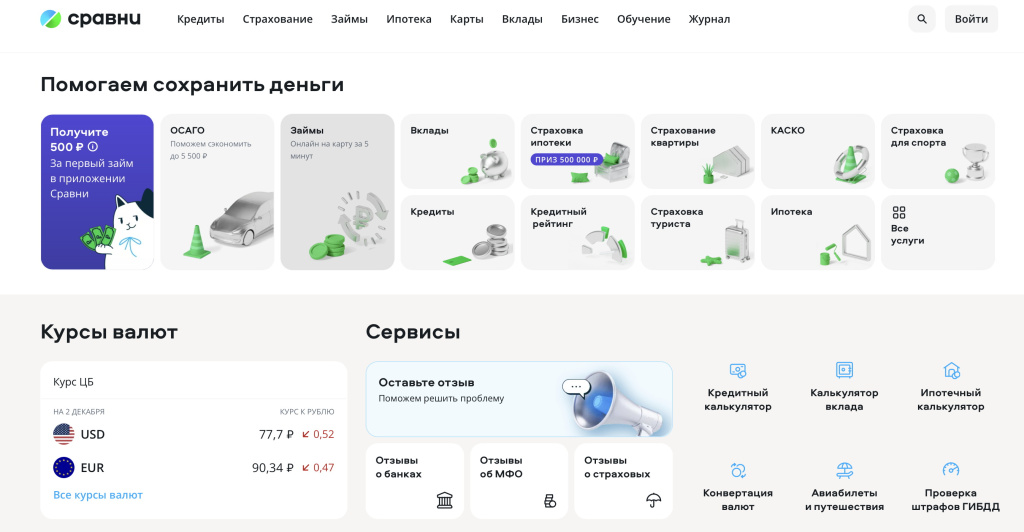Open the Страховка ипотеки card

click(x=578, y=151)
